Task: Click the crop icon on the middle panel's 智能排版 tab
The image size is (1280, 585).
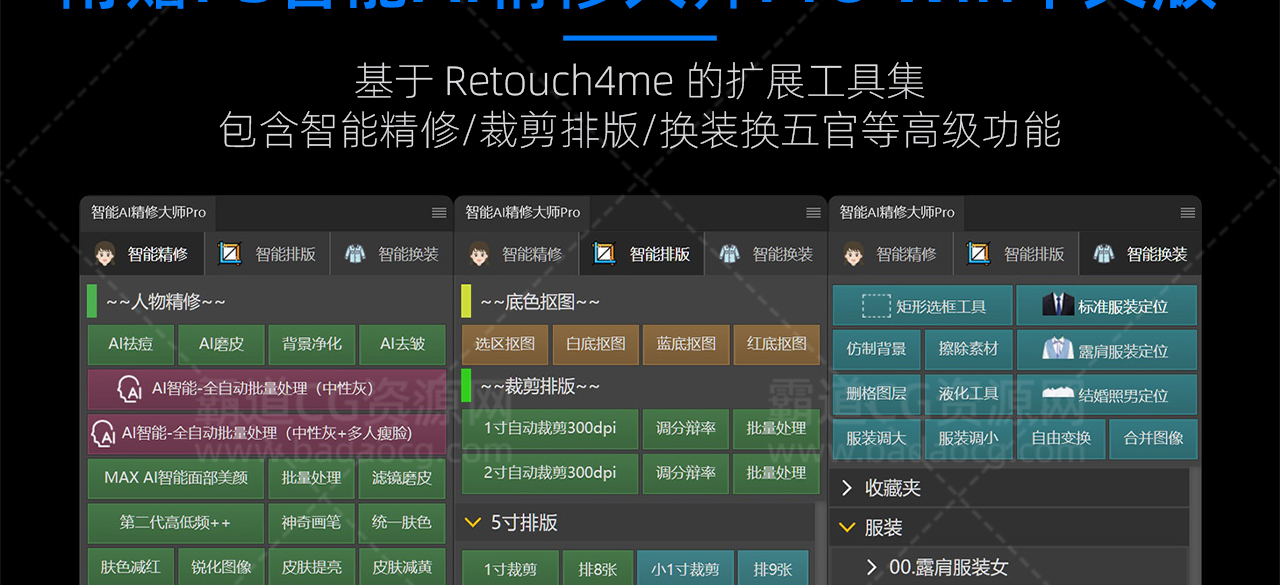Action: [x=604, y=254]
